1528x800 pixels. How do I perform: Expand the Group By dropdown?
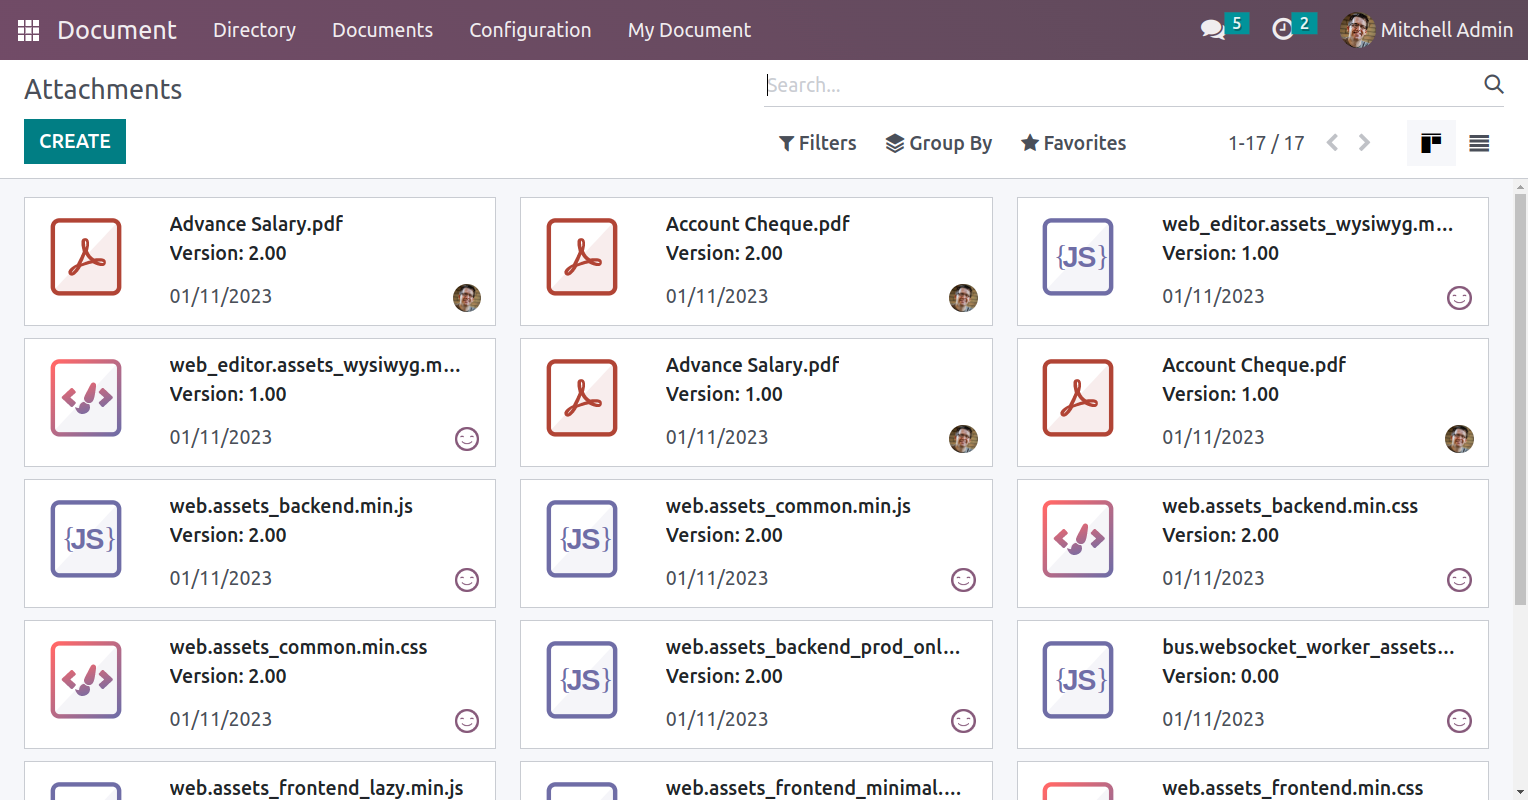[938, 143]
